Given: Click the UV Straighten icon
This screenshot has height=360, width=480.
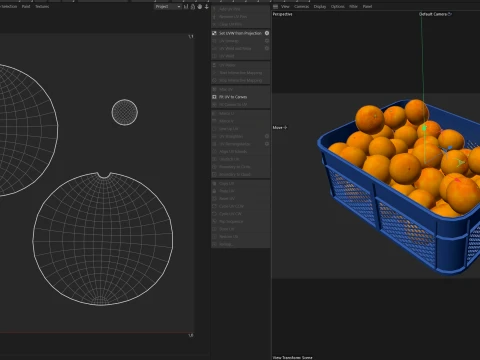Looking at the screenshot, I should coord(214,136).
